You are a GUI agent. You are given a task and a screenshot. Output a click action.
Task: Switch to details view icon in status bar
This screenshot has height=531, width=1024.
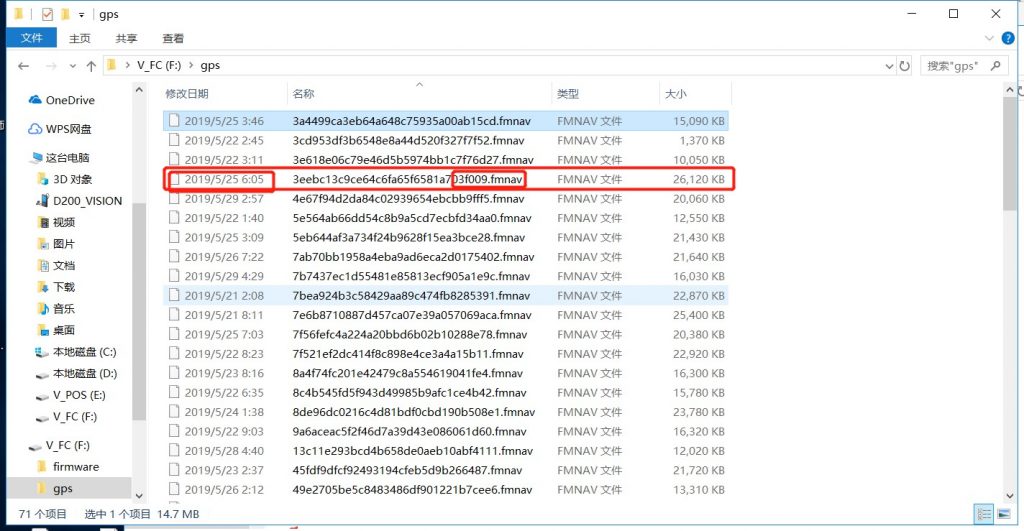(x=984, y=514)
